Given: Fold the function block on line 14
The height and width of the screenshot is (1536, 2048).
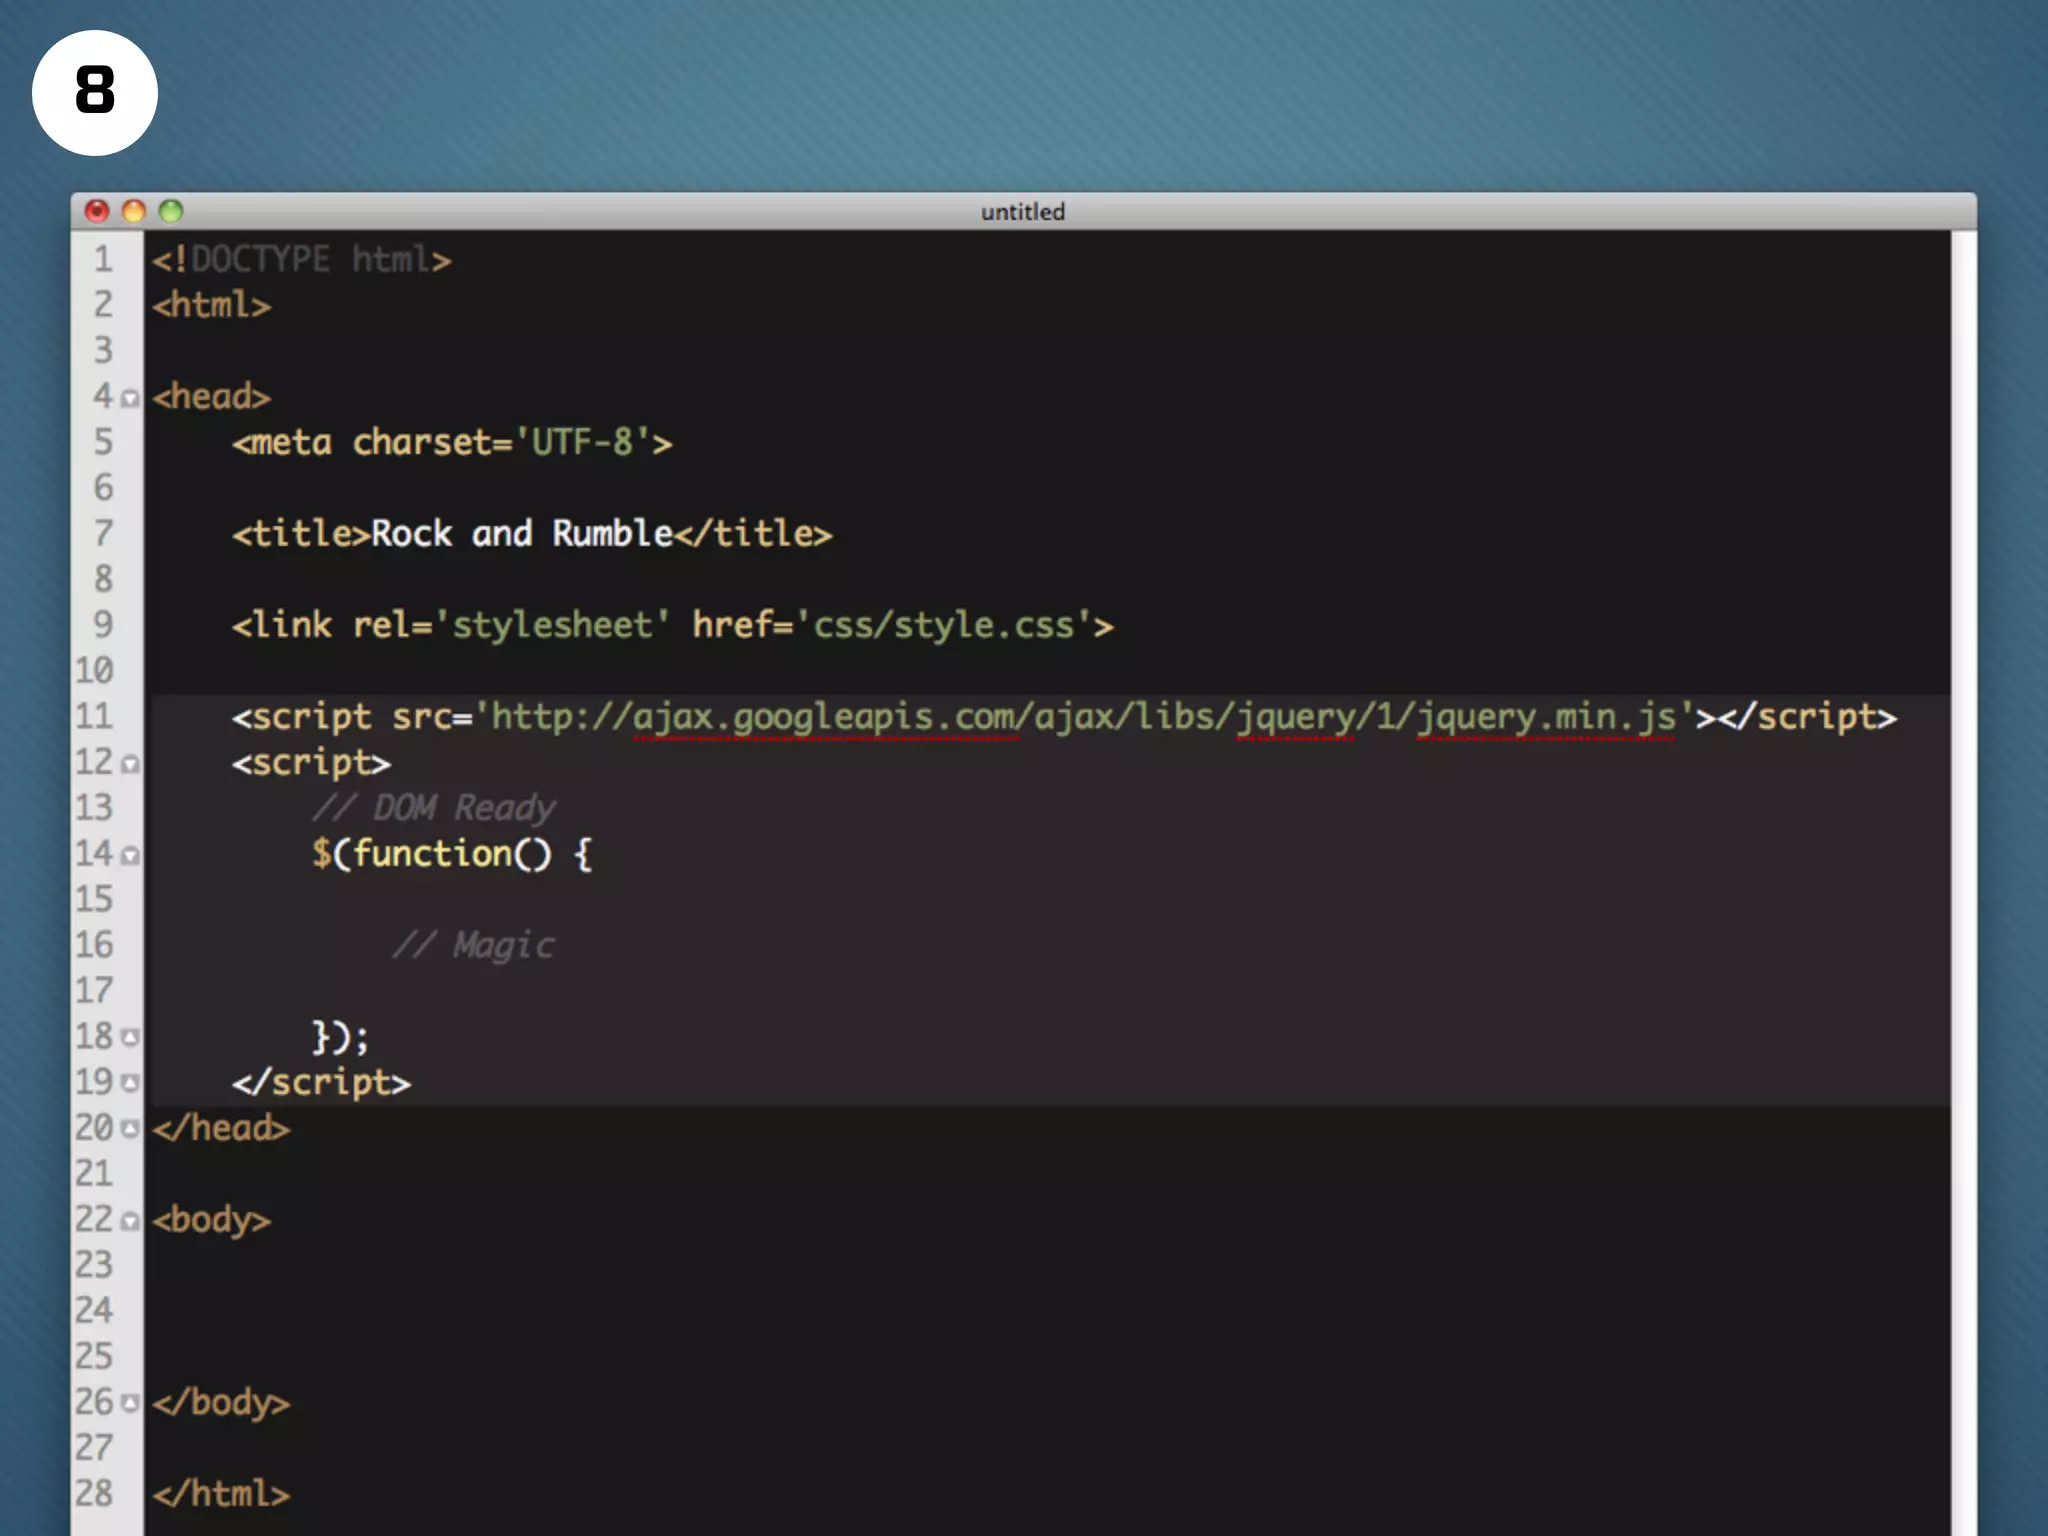Looking at the screenshot, I should coord(130,856).
